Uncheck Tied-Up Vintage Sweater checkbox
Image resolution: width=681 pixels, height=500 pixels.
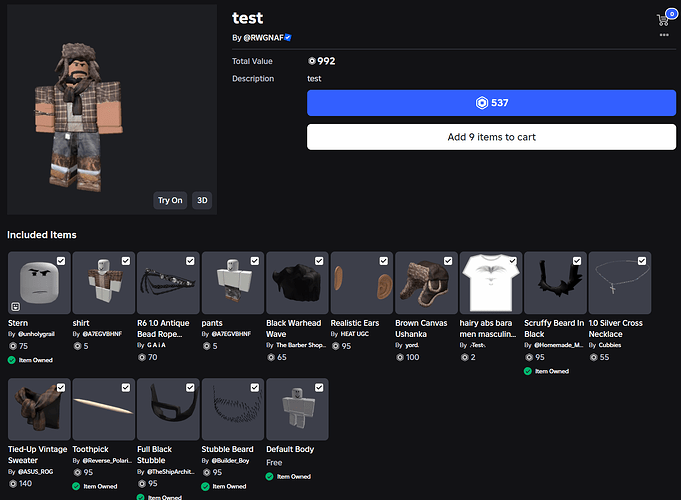coord(61,387)
